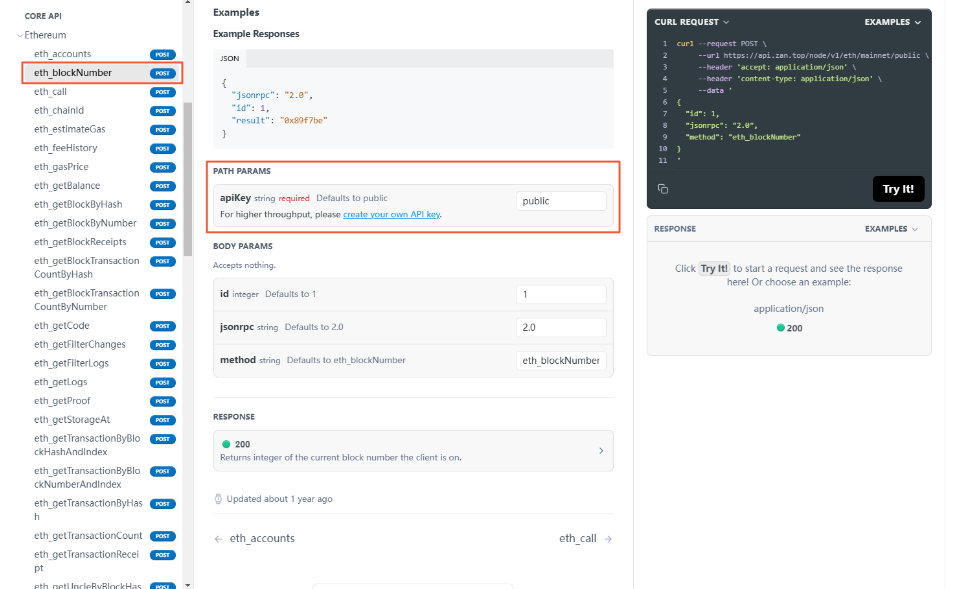Screen dimensions: 963x589
Task: Open Examples dropdown in the Response panel
Action: [x=892, y=229]
